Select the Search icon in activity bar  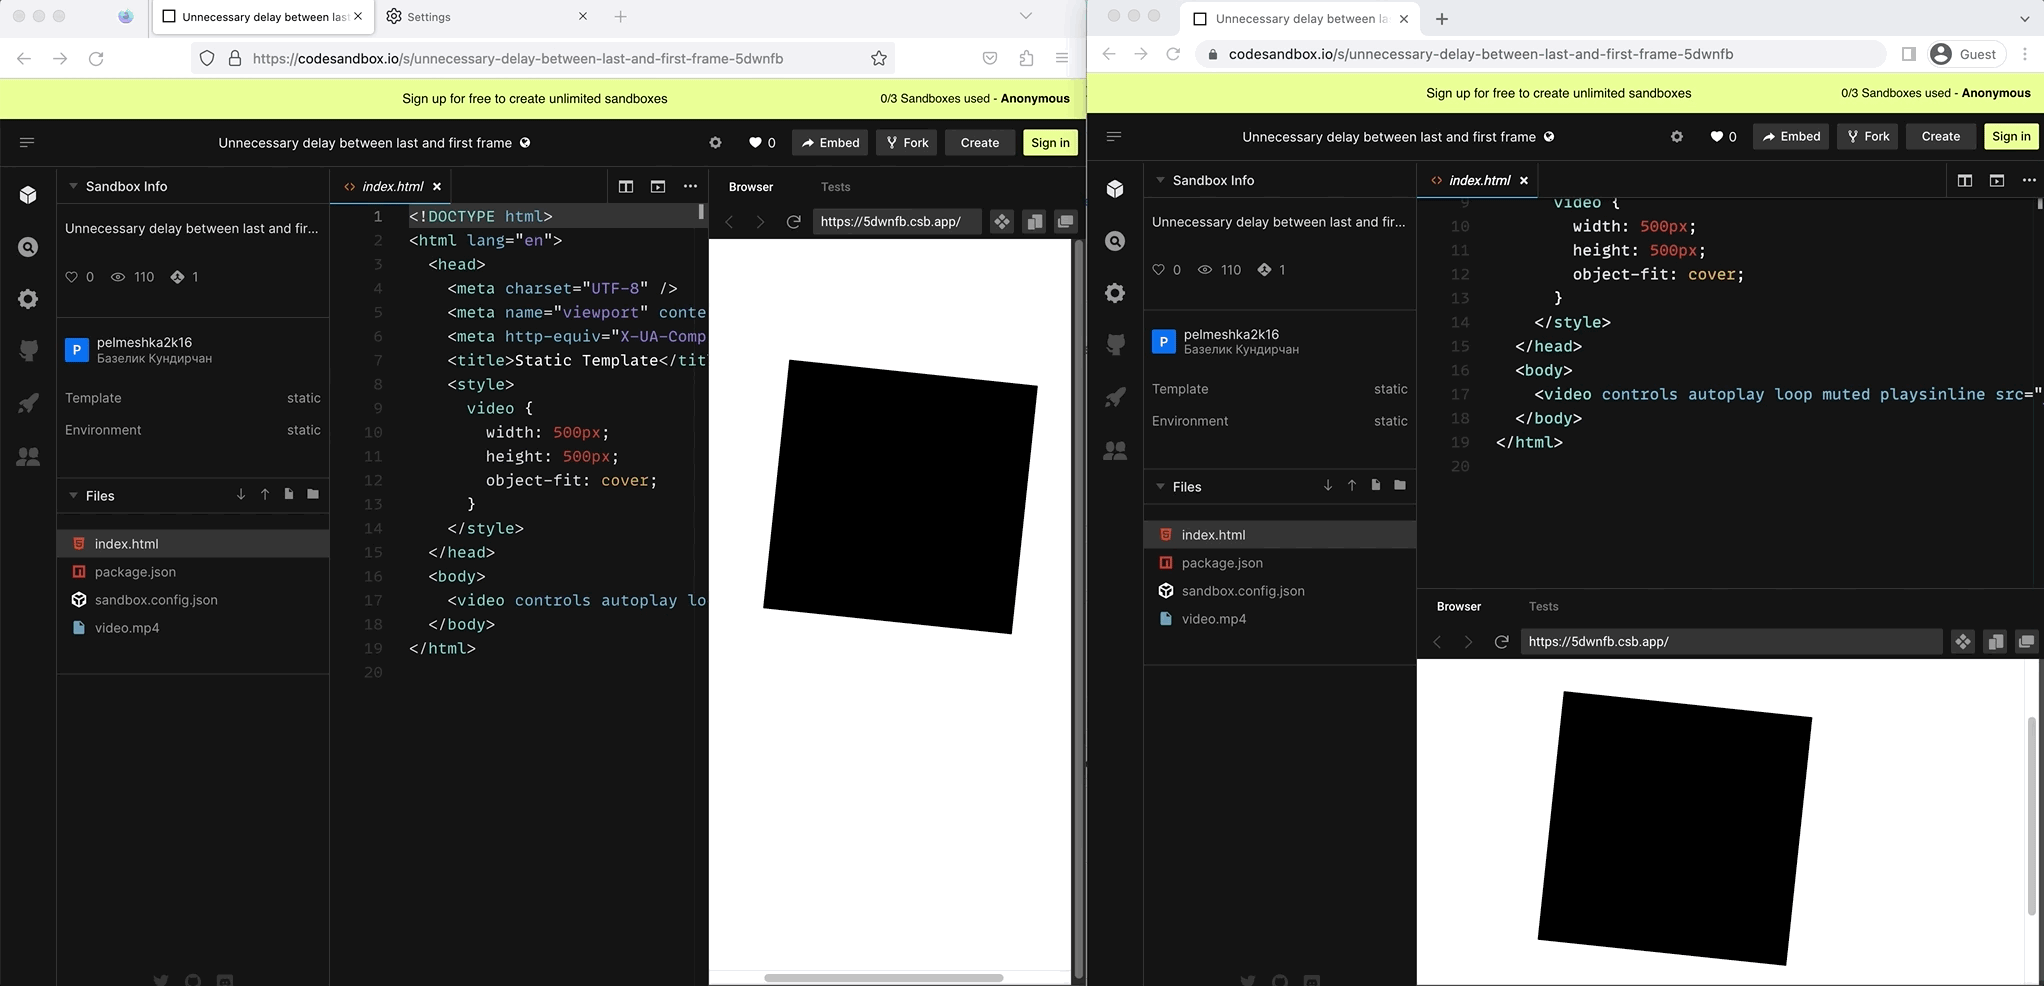tap(28, 247)
